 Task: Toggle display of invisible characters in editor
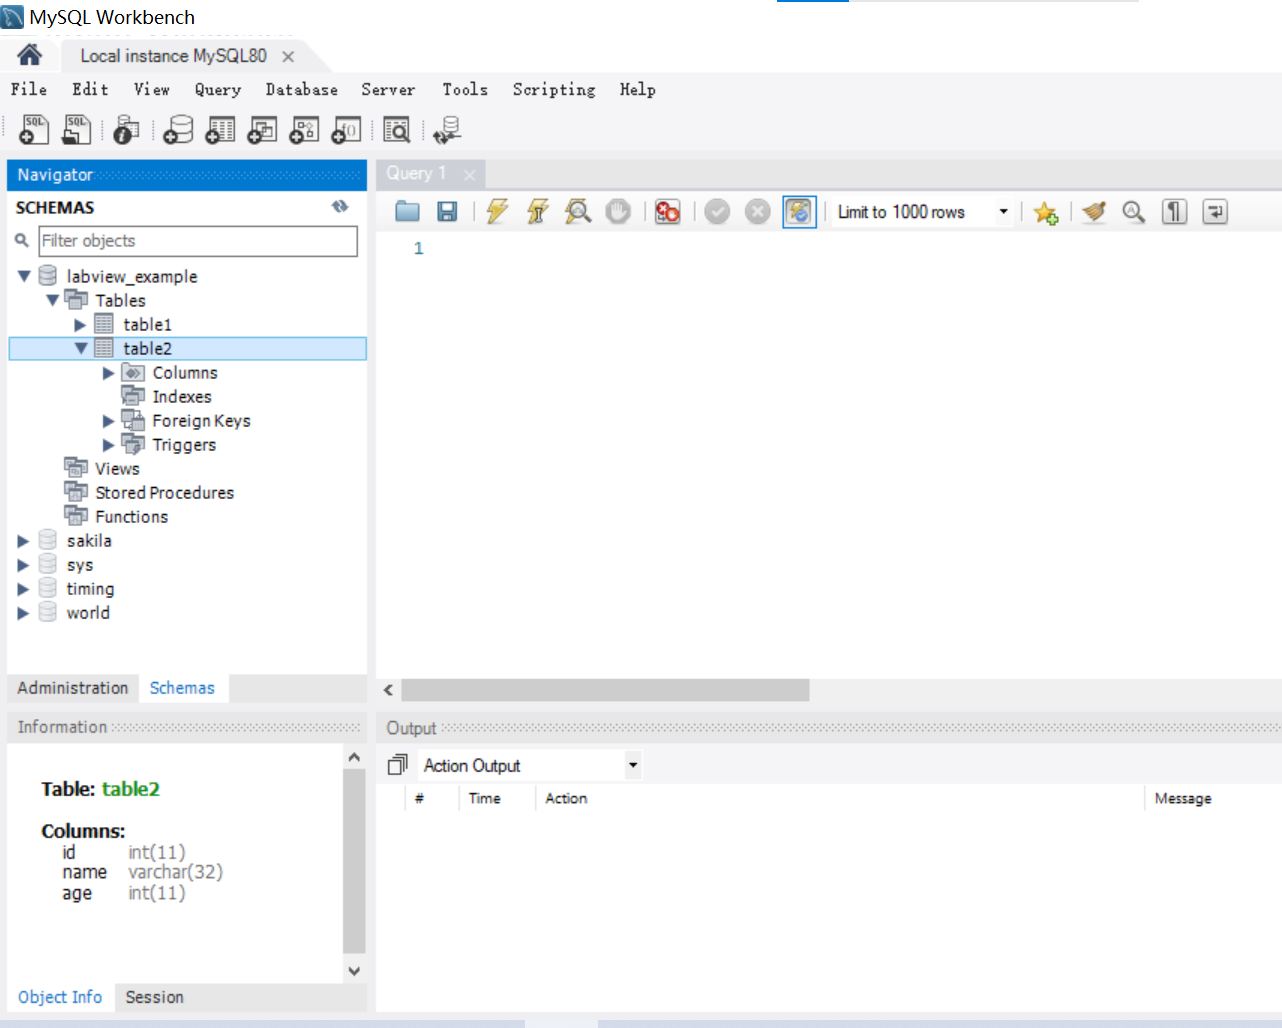coord(1174,211)
